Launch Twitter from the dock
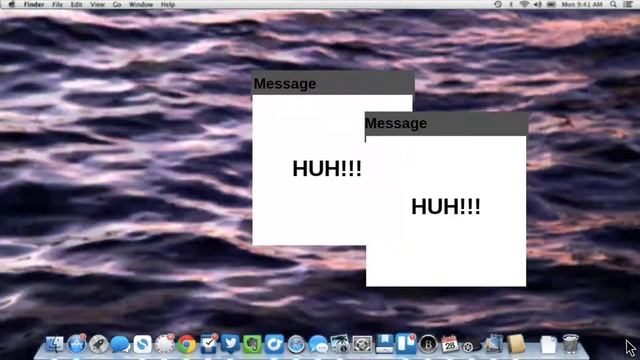Image resolution: width=640 pixels, height=360 pixels. (x=231, y=344)
